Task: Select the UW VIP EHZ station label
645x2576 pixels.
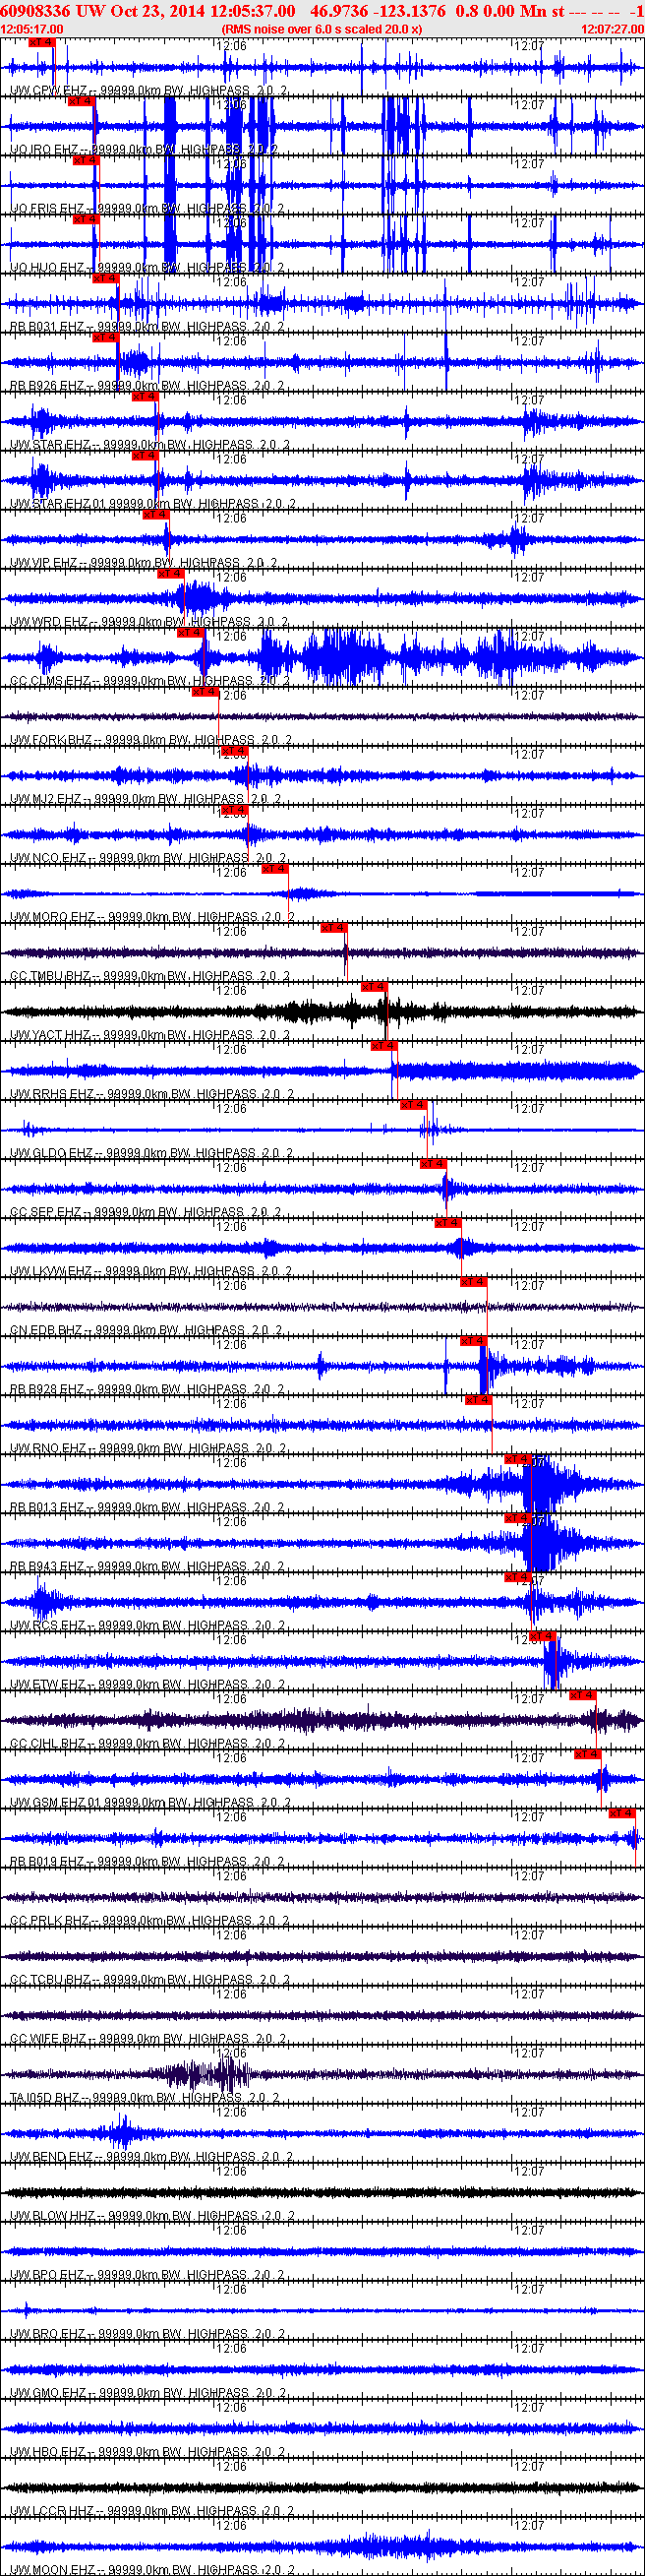Action: [x=143, y=563]
